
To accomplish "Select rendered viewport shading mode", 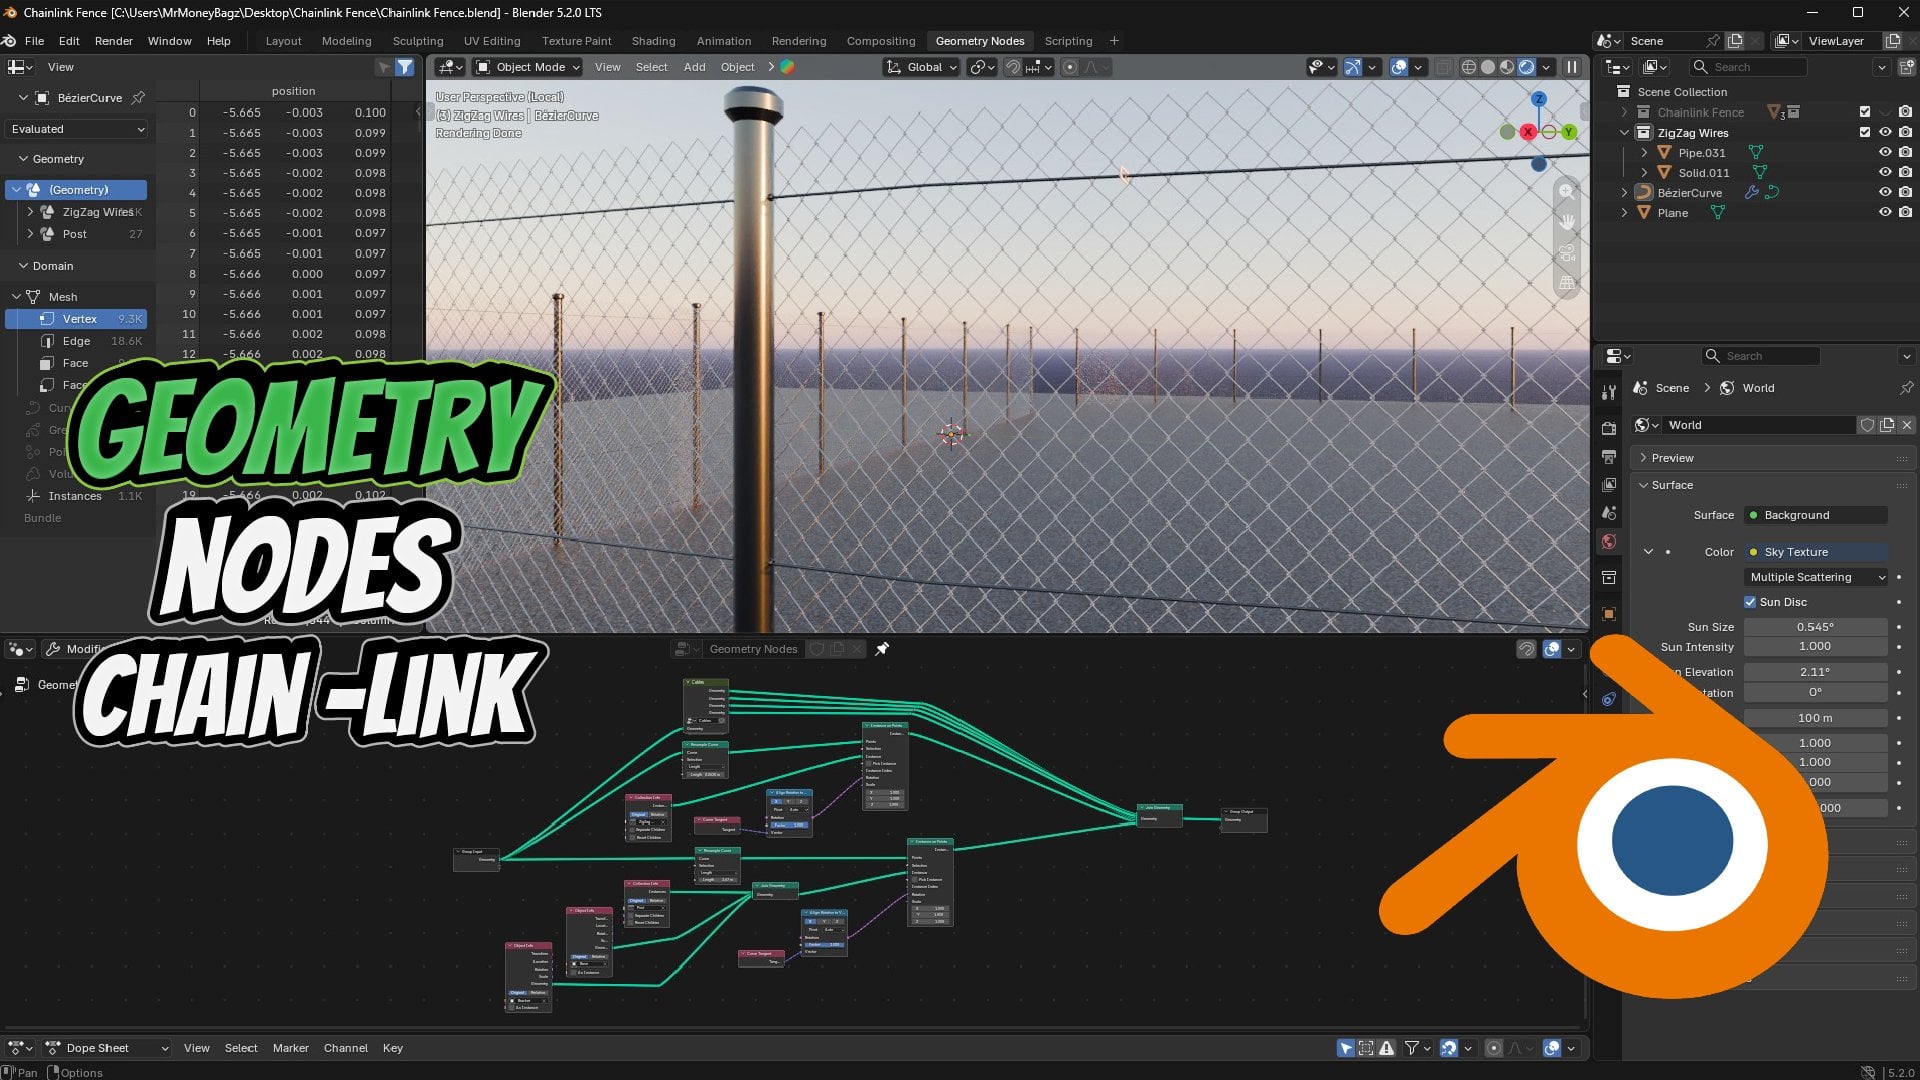I will coord(1526,67).
